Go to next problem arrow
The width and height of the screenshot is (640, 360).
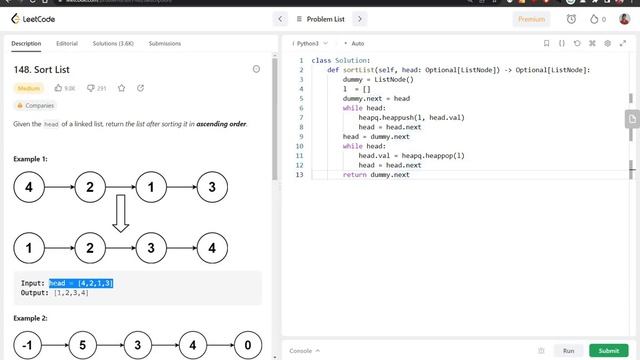[x=360, y=19]
